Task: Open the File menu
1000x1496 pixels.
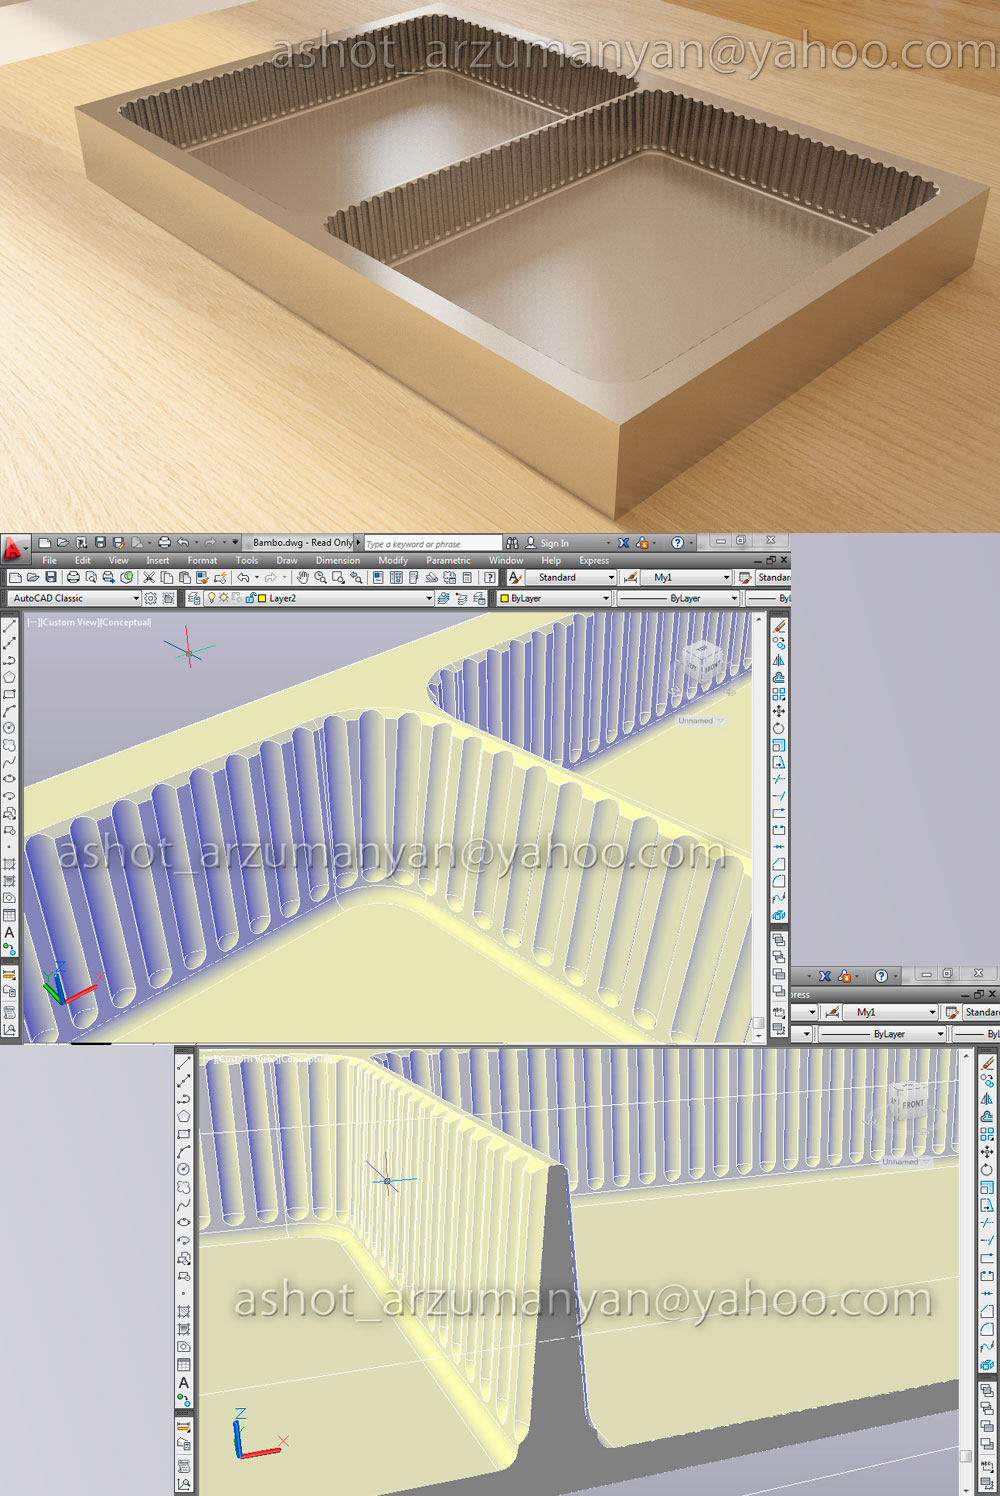Action: coord(49,560)
